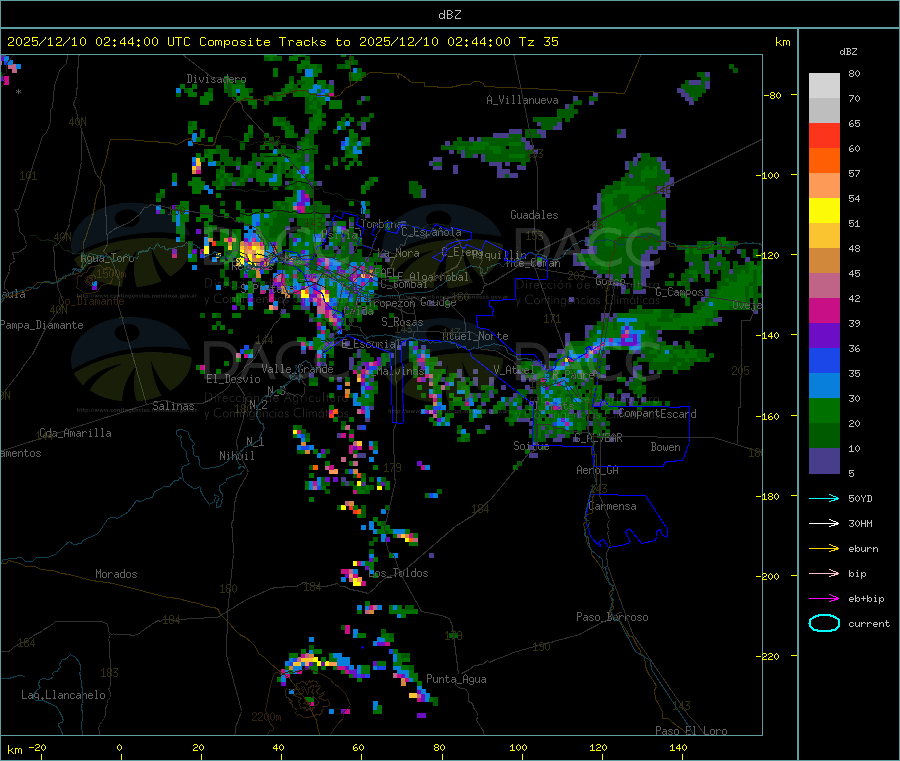Screen dimensions: 900x761
Task: Select the 'Pampa_Diamante' place label
Action: [42, 325]
